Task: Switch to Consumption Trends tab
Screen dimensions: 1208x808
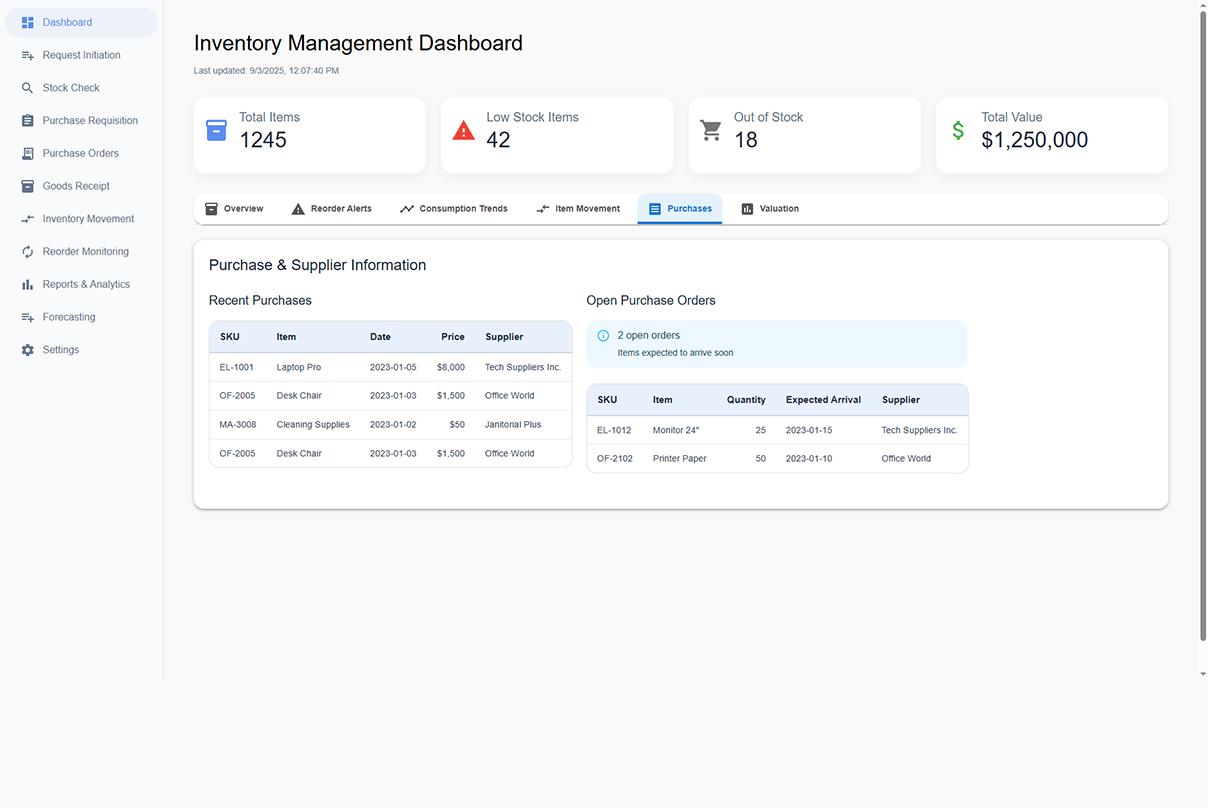Action: click(454, 209)
